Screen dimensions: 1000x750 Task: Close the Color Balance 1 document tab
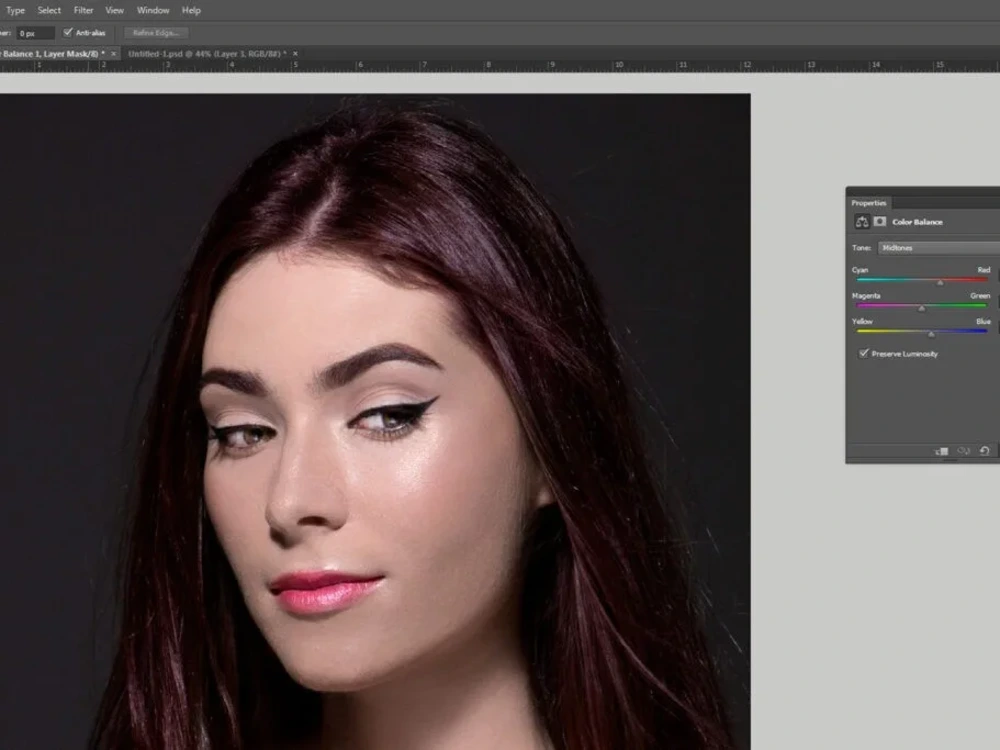114,54
